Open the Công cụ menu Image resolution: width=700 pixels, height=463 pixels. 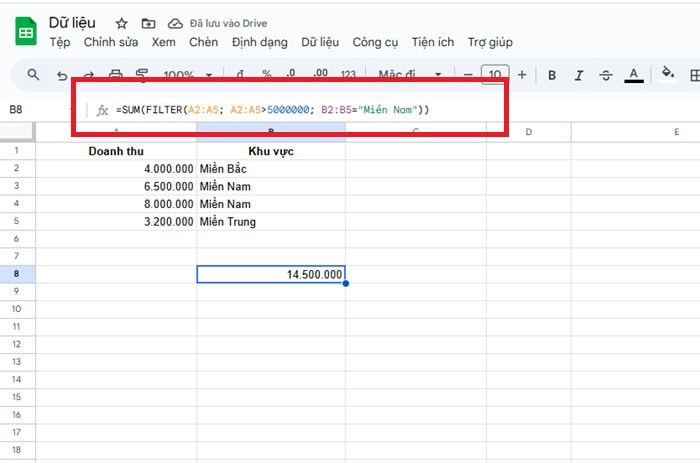click(375, 42)
